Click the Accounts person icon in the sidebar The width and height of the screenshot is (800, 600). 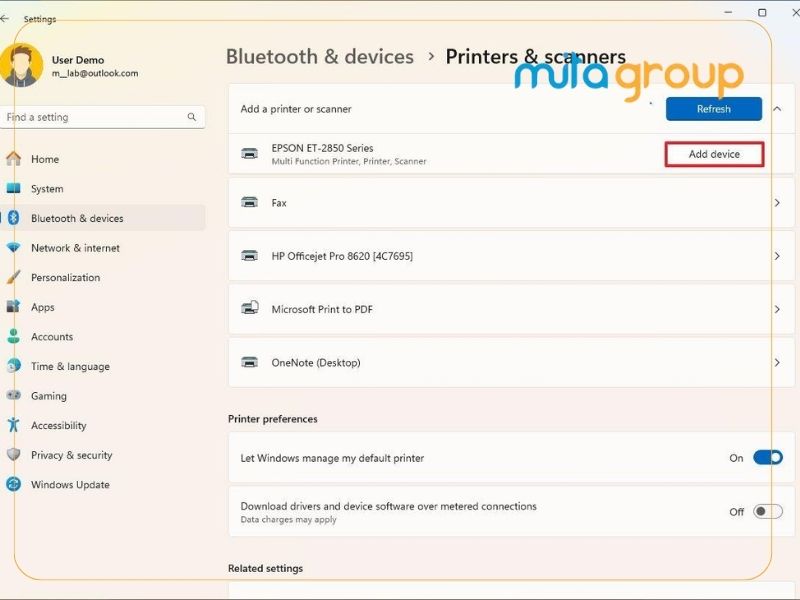(x=14, y=336)
